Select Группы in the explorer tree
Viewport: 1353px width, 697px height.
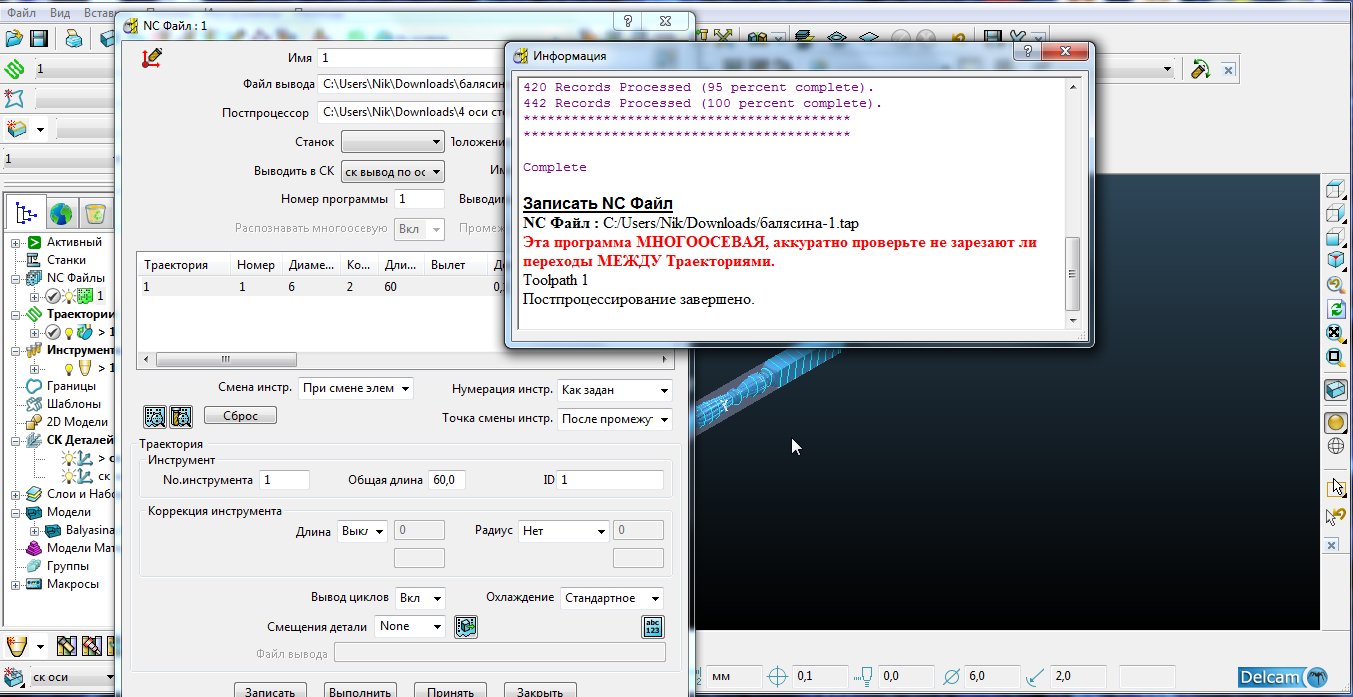tap(68, 566)
